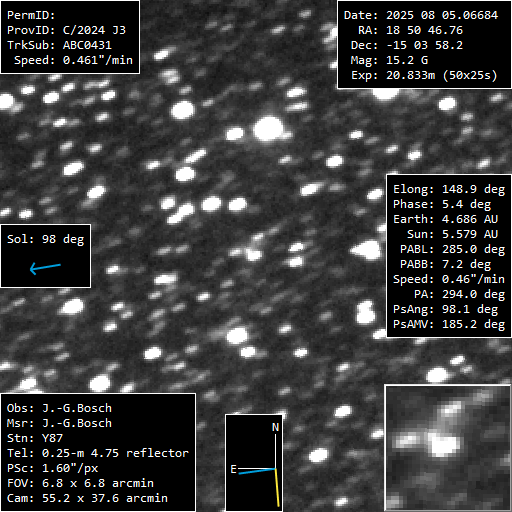Click the zoomed comet inset thumbnail
Viewport: 512px width, 512px height.
(x=448, y=448)
